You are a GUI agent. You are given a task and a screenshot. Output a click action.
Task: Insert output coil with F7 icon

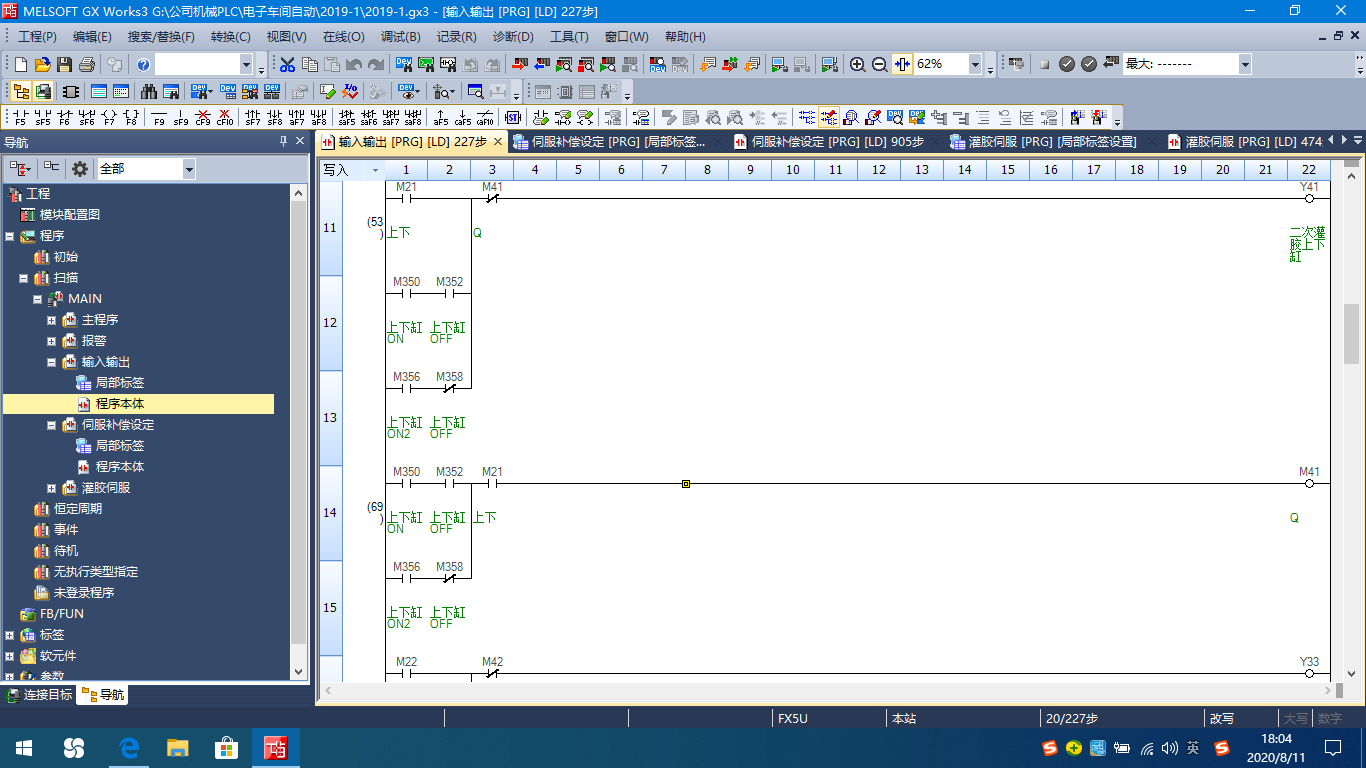coord(109,117)
